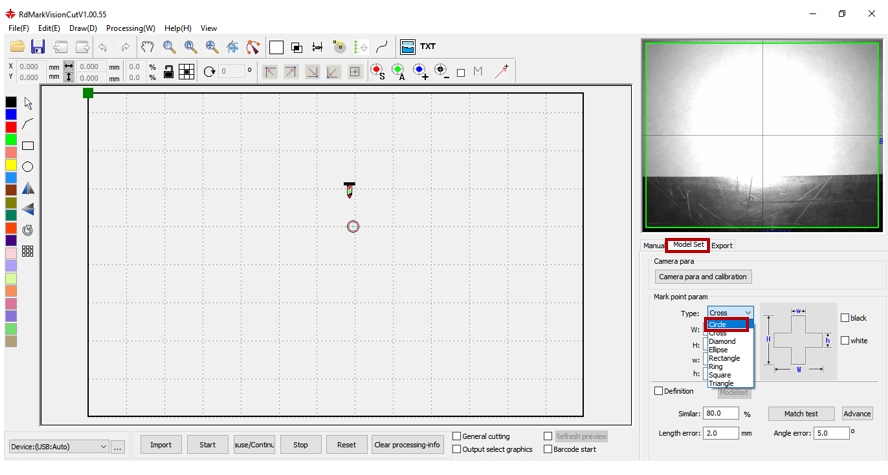This screenshot has height=475, width=888.
Task: Click the Similar percentage input field
Action: pyautogui.click(x=721, y=413)
